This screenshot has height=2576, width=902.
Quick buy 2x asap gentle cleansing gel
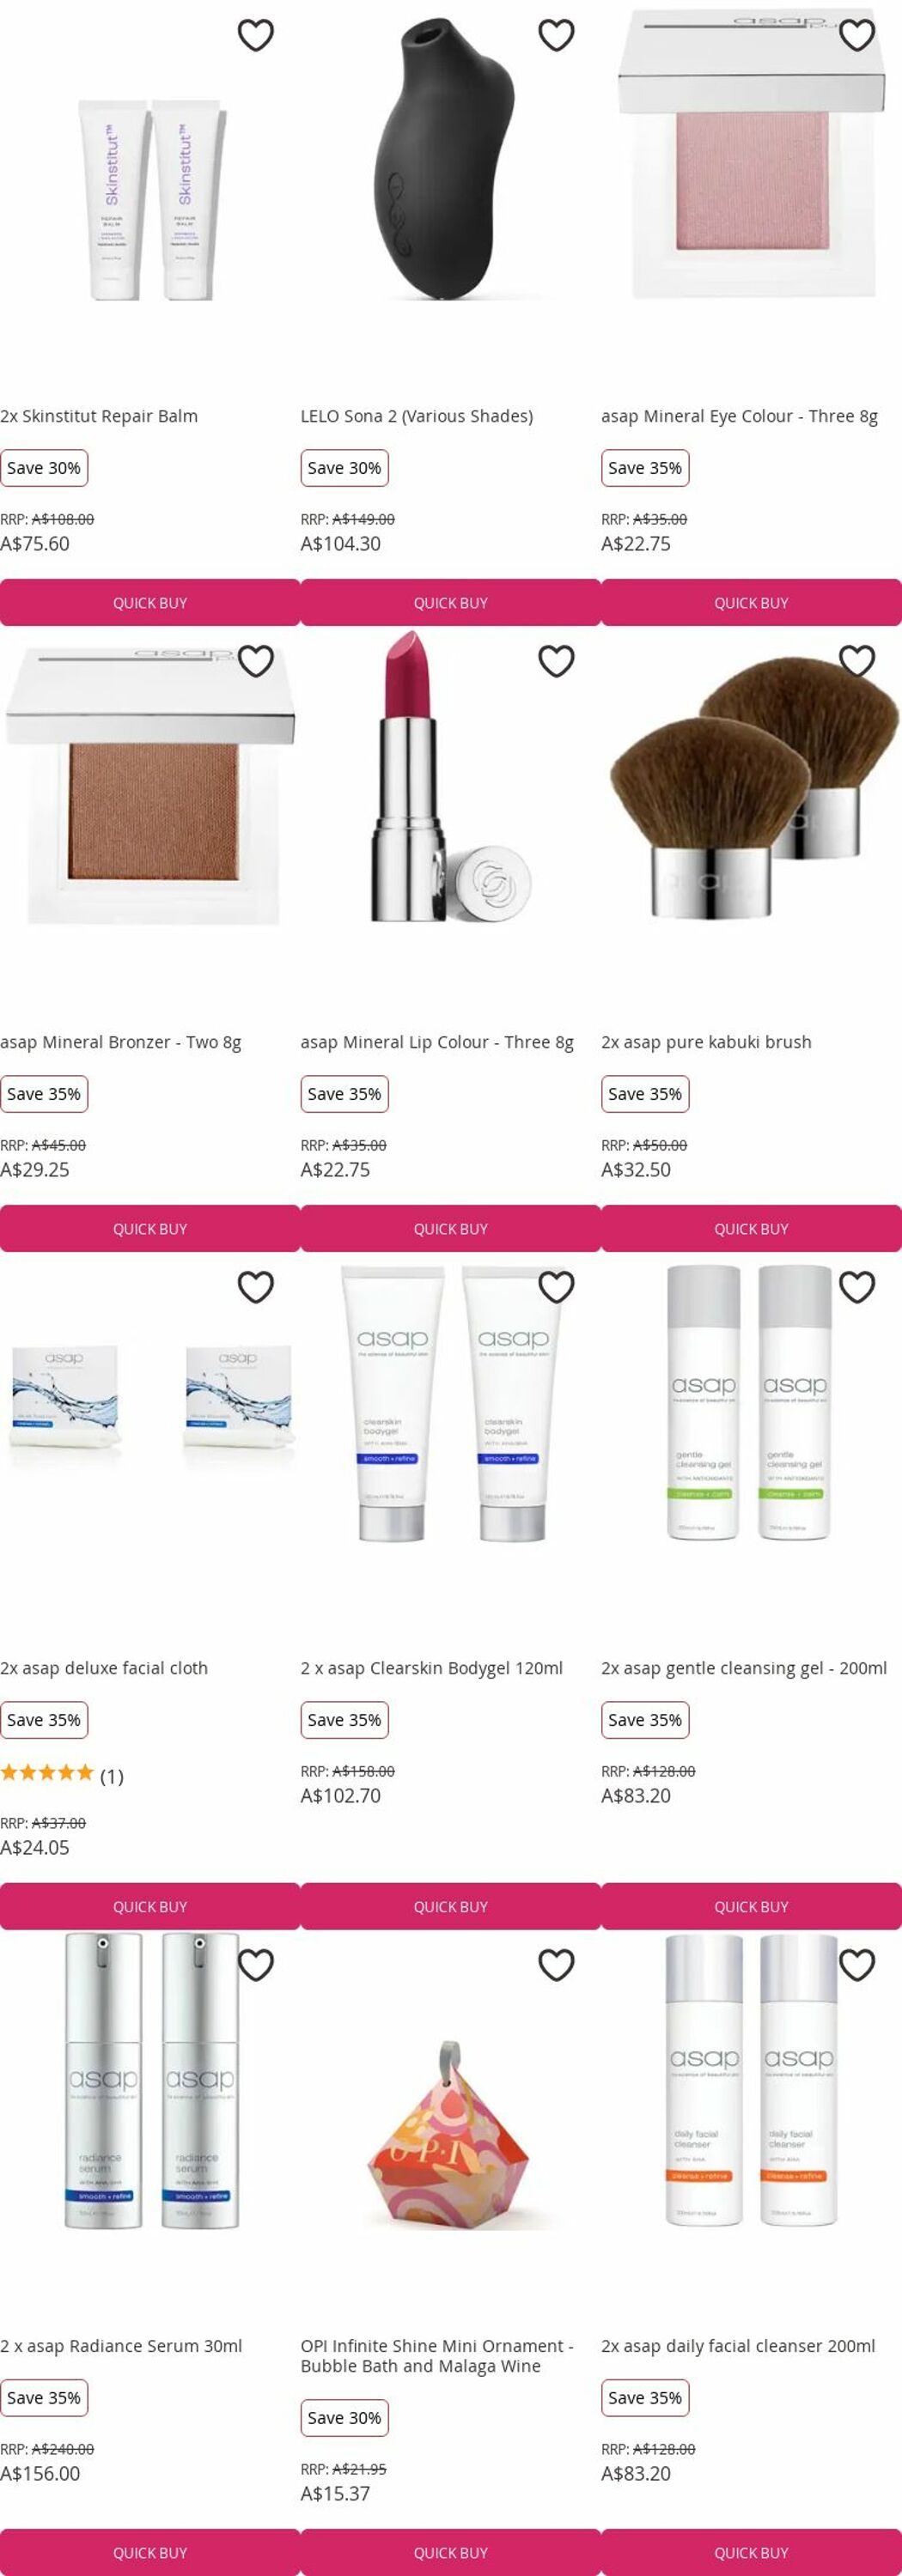coord(751,1907)
